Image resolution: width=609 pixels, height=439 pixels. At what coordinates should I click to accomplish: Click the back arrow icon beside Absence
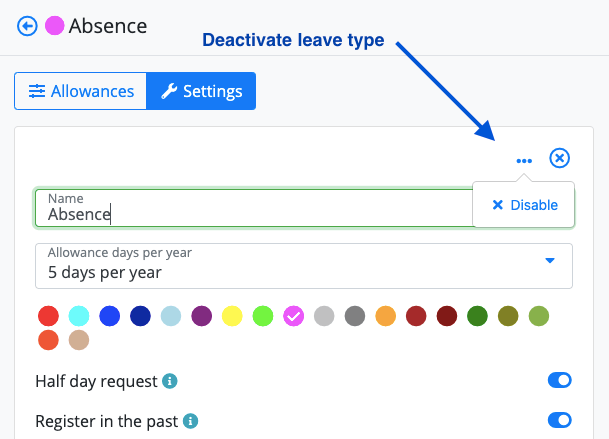click(27, 26)
